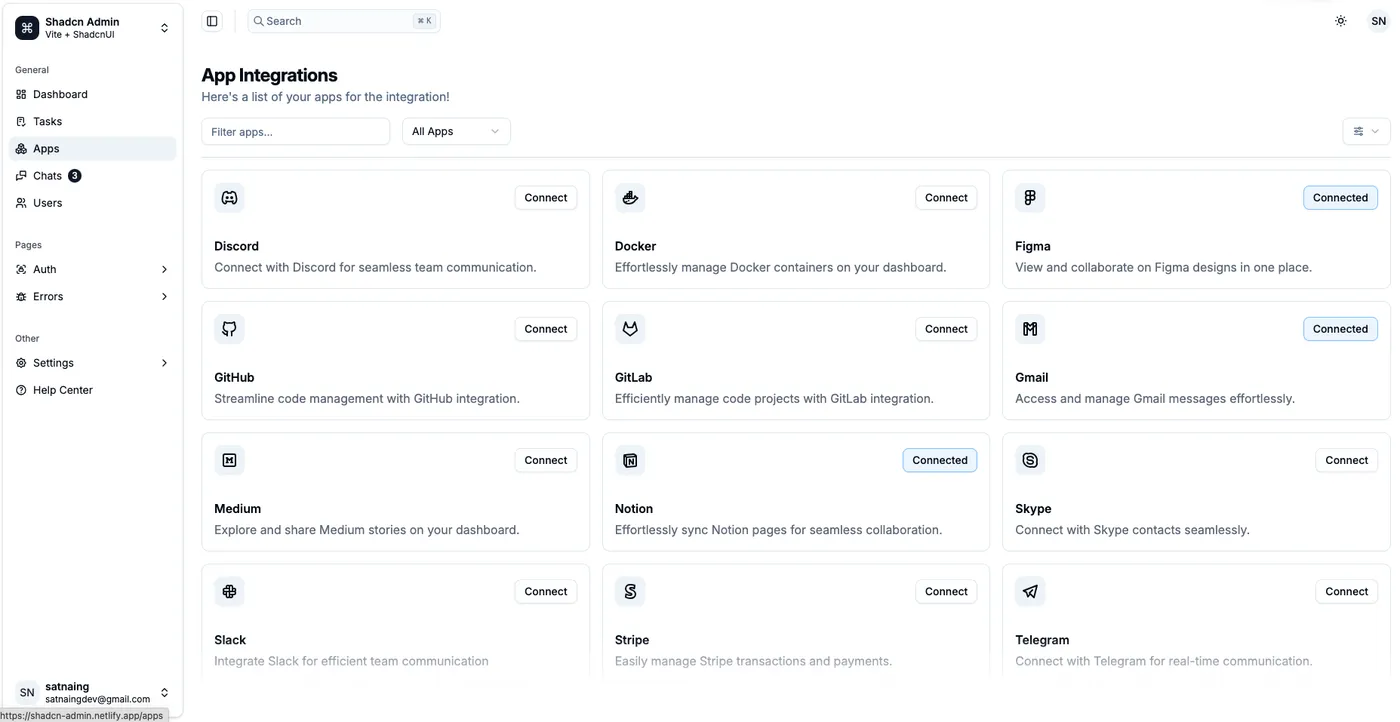Disconnect the Figma Connected button
This screenshot has width=1400, height=722.
[x=1340, y=198]
